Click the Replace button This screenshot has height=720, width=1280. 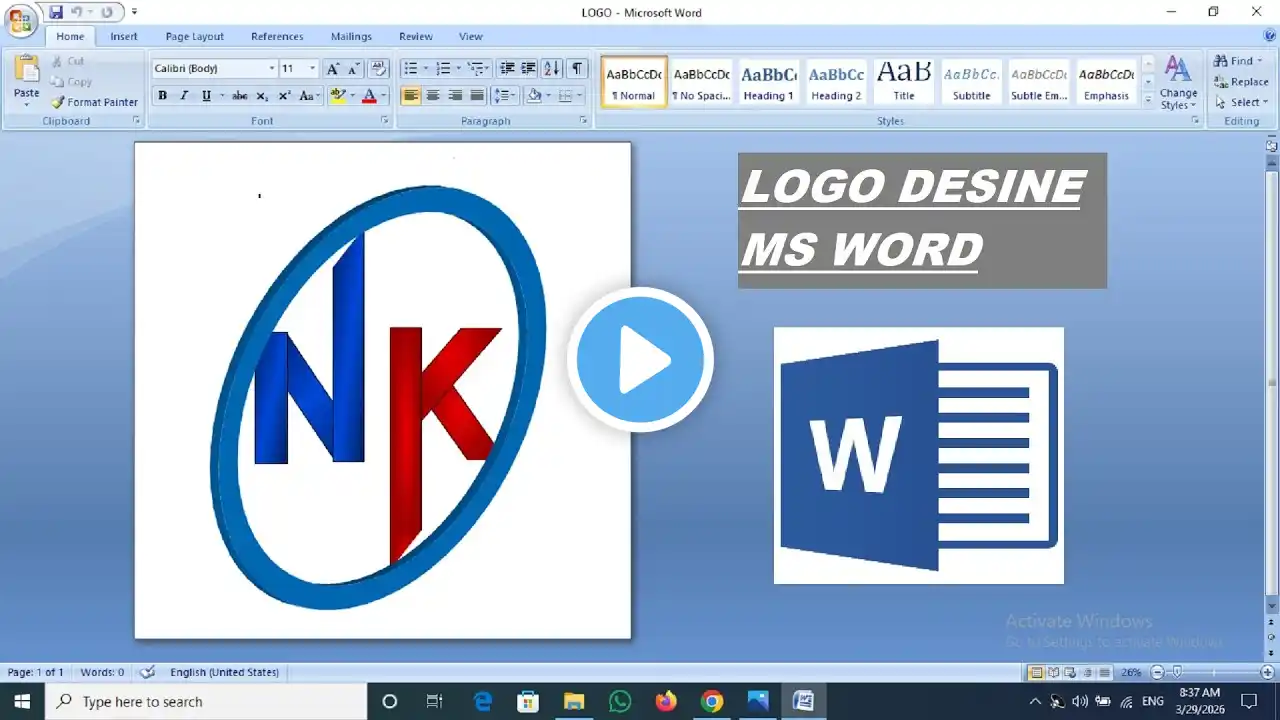point(1241,82)
